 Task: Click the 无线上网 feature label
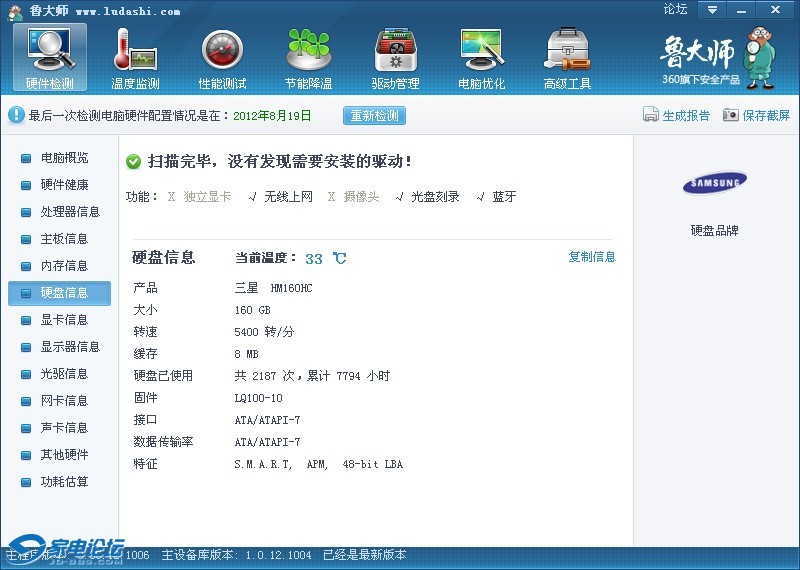[x=288, y=196]
